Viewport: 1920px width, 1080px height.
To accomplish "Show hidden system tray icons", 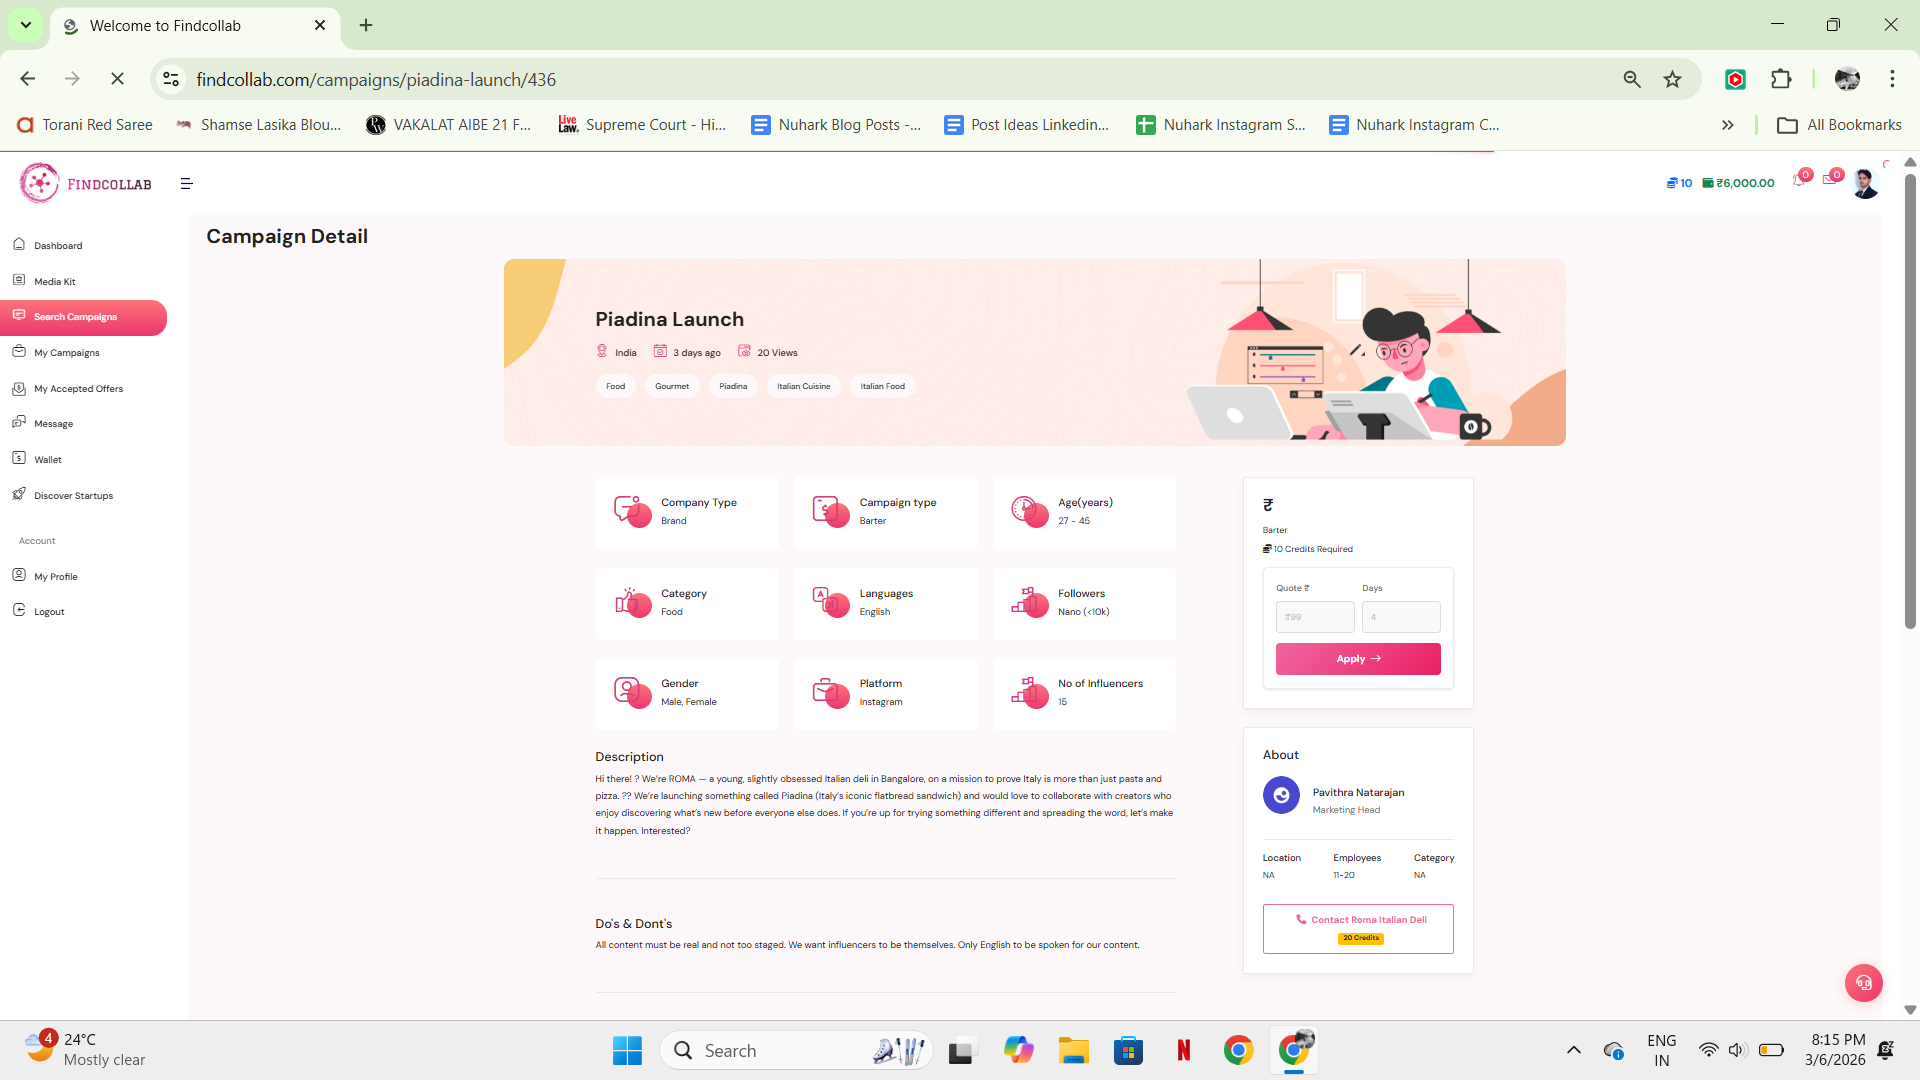I will (x=1573, y=1050).
